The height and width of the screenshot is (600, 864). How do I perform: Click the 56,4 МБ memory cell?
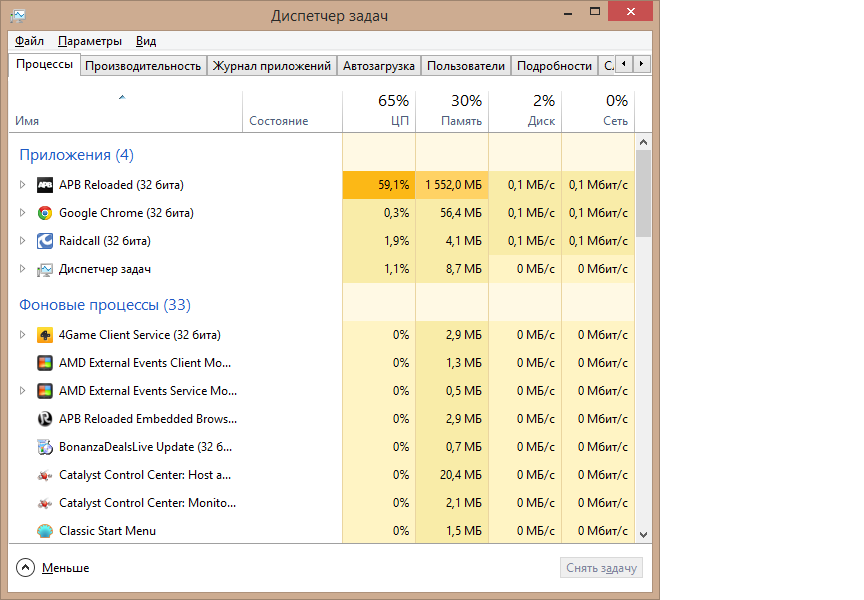tap(452, 213)
